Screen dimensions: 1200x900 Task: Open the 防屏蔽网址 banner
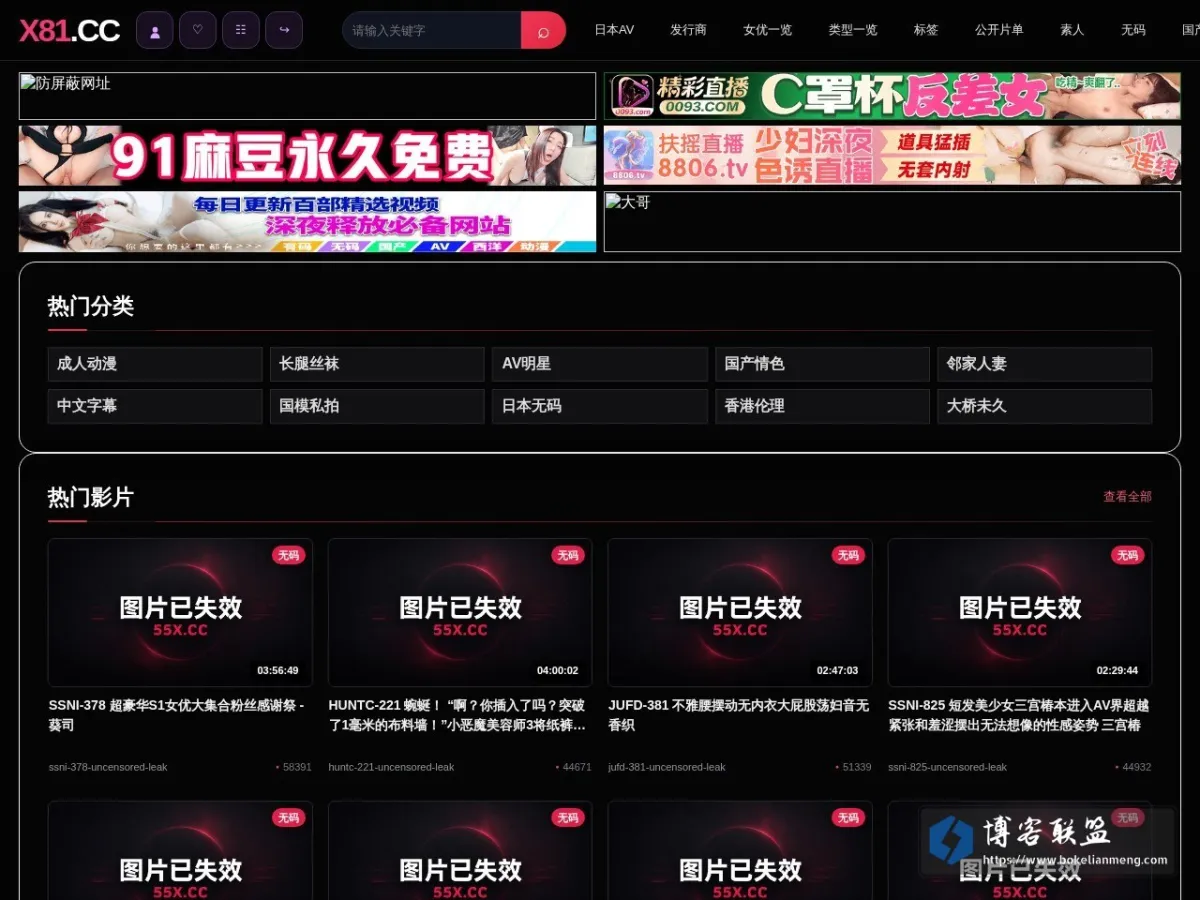point(307,96)
